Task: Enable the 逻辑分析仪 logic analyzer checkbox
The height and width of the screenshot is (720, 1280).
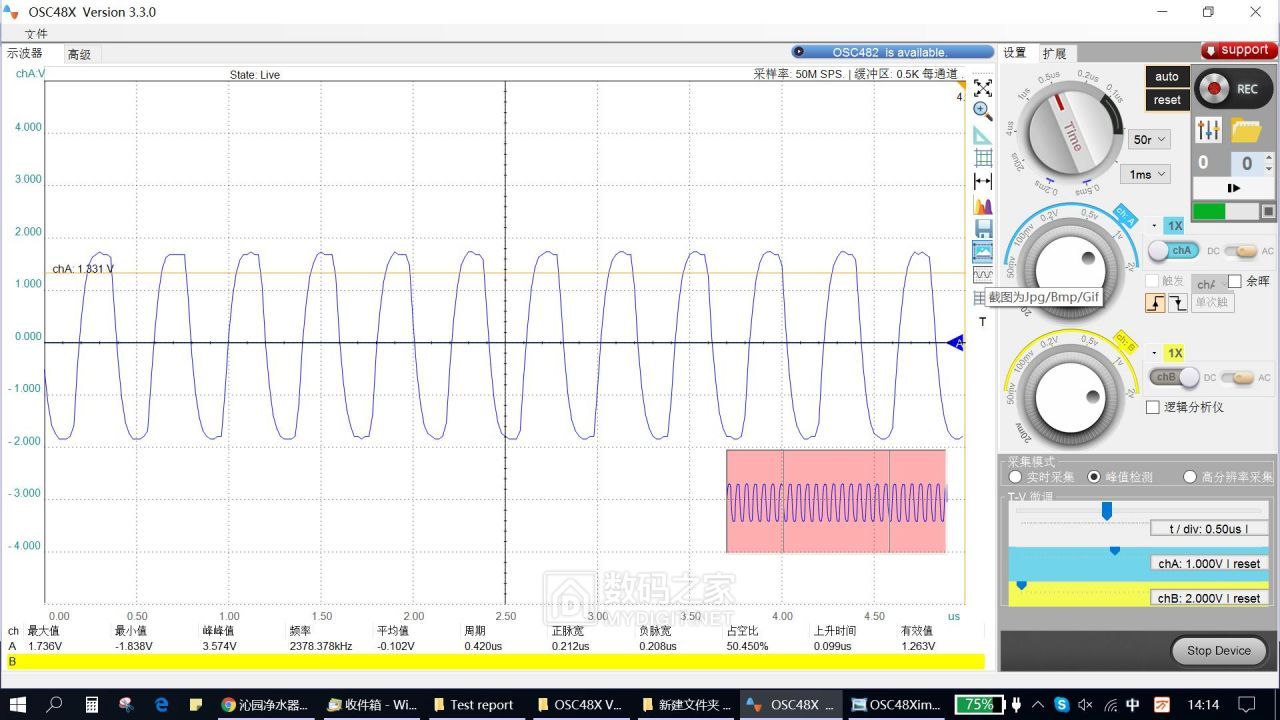Action: (x=1153, y=407)
